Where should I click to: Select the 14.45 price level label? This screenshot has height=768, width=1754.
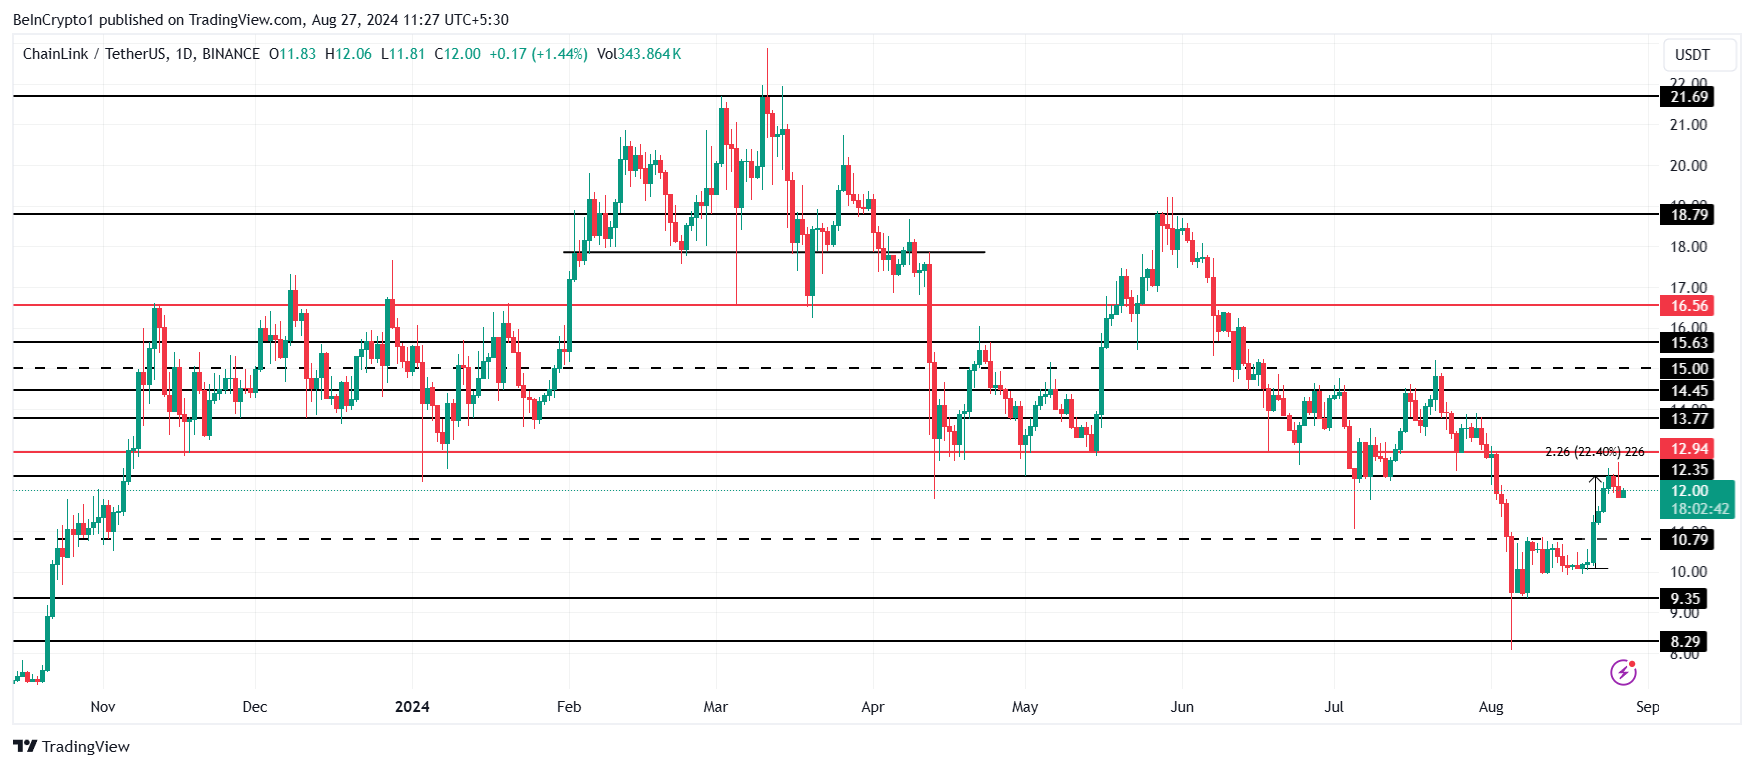(x=1688, y=391)
